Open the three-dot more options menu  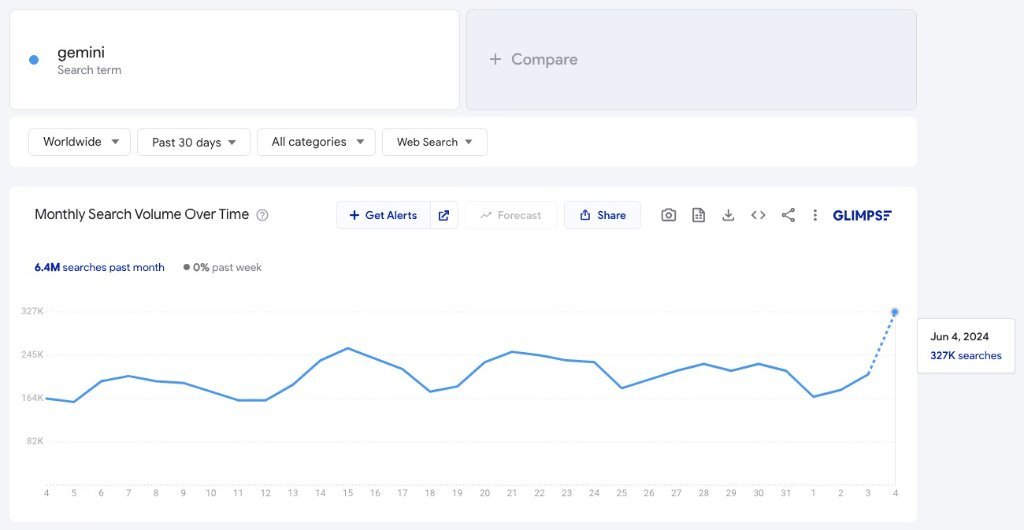point(815,215)
